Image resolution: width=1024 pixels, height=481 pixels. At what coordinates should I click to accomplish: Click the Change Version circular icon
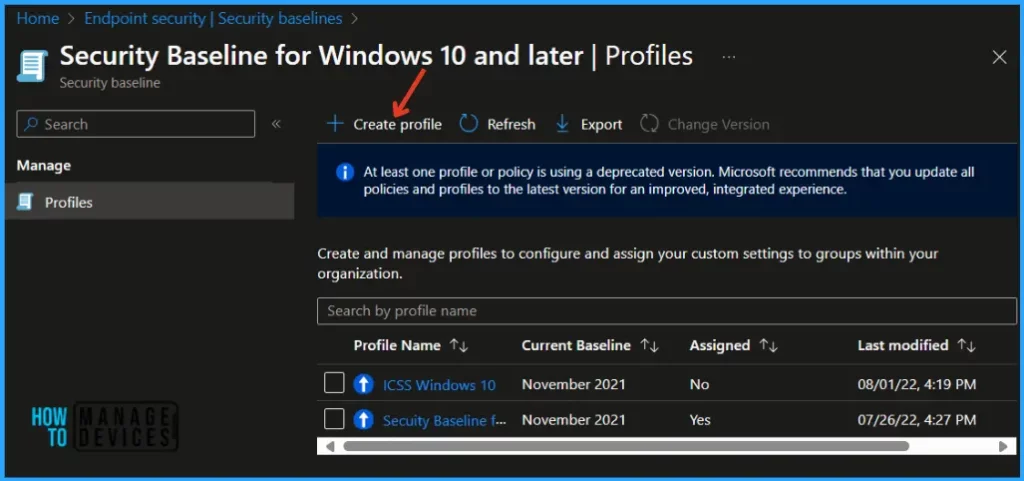(649, 123)
